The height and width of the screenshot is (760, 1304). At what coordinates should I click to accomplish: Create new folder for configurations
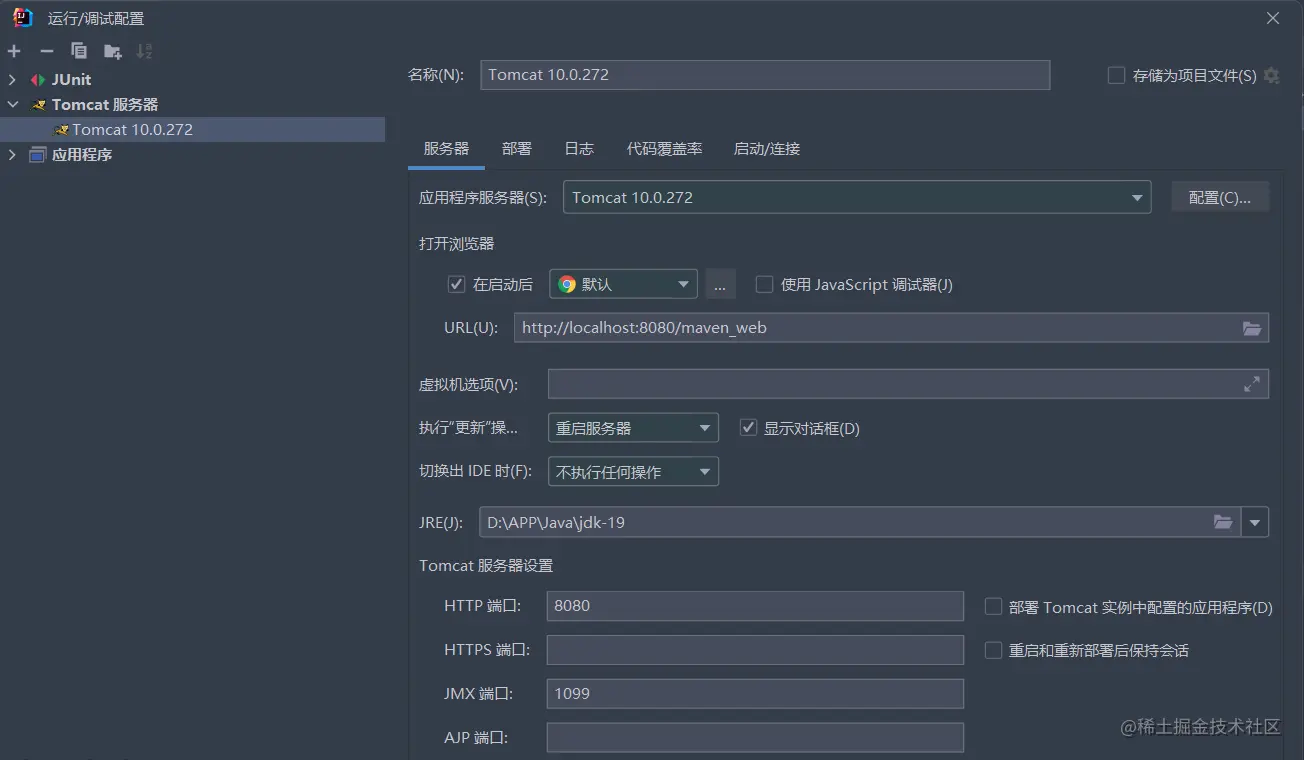coord(112,51)
